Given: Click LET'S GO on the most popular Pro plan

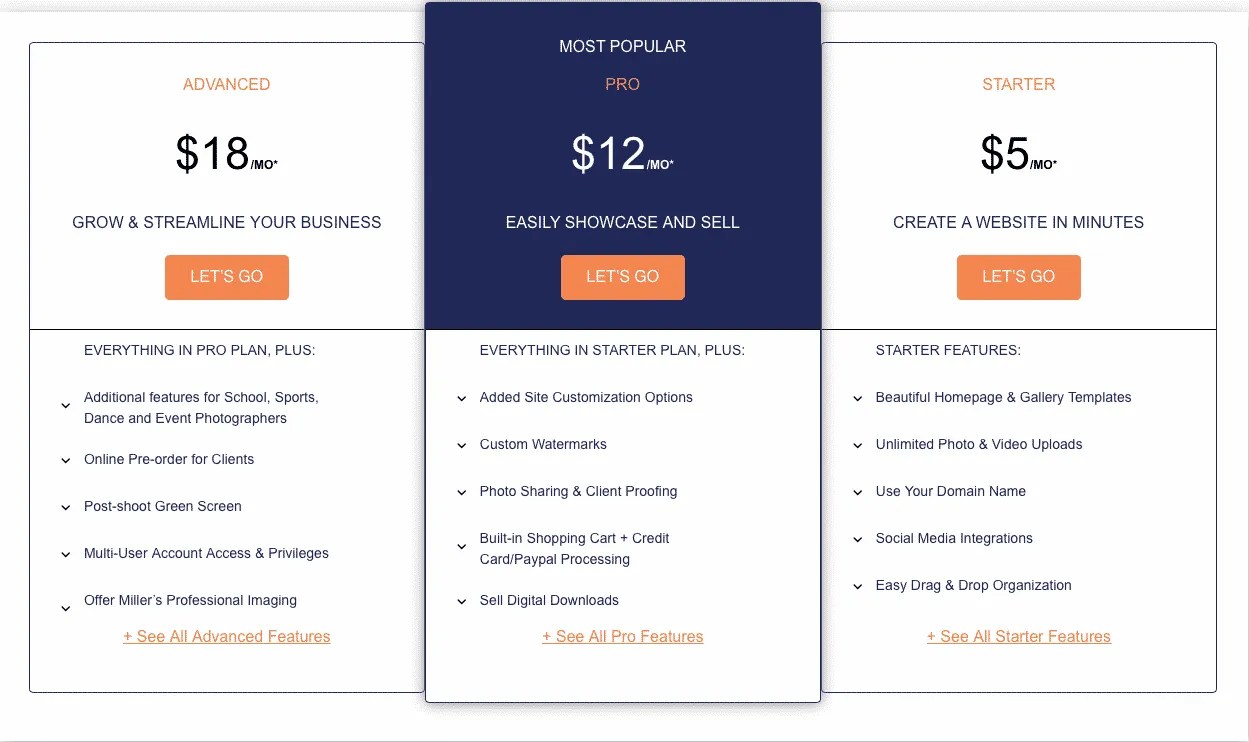Looking at the screenshot, I should (622, 277).
